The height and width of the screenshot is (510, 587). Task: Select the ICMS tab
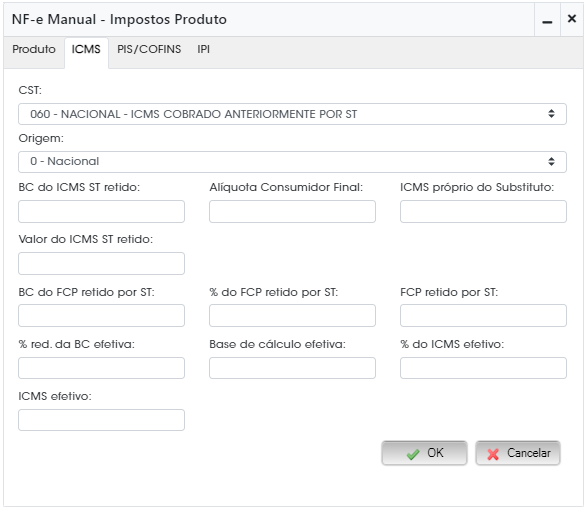pyautogui.click(x=86, y=49)
